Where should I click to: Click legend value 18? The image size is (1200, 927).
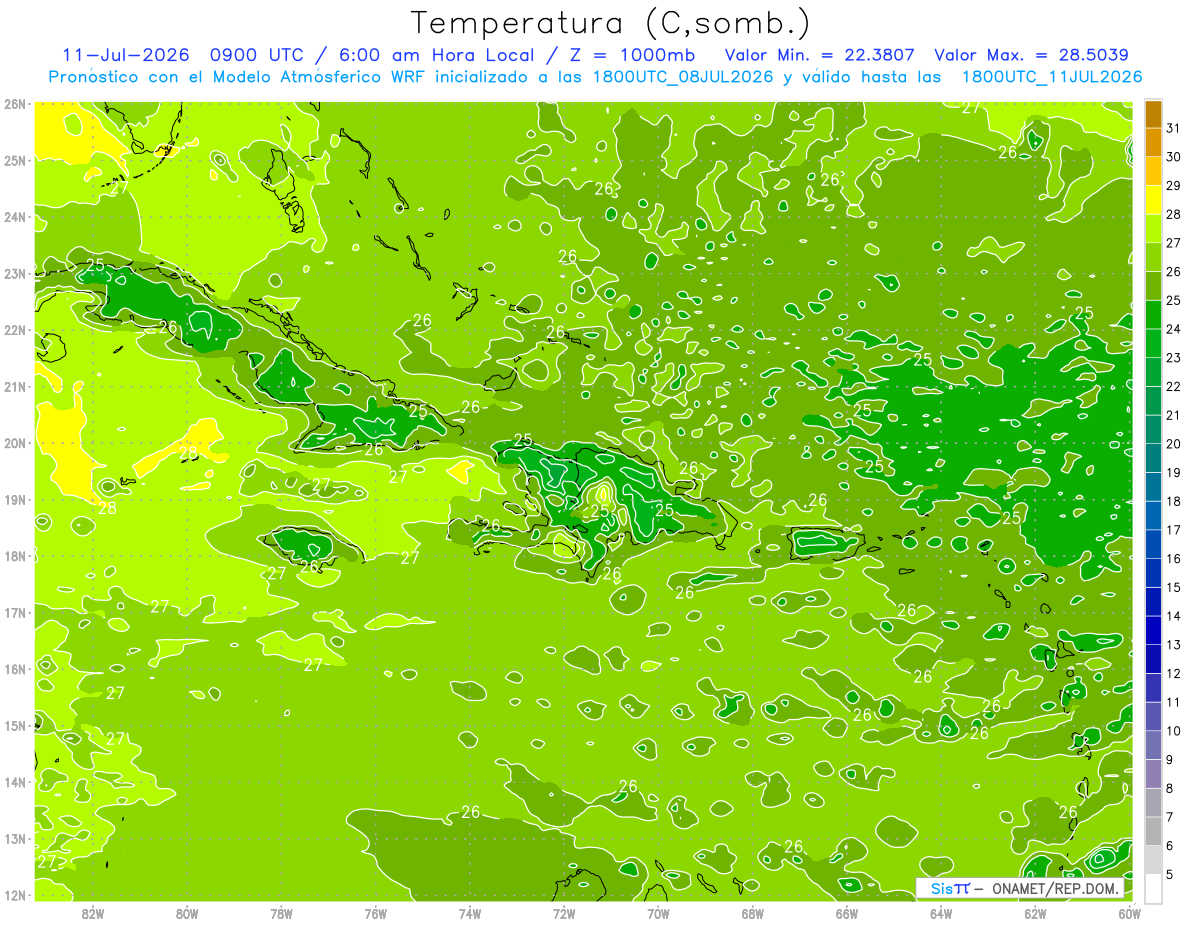click(x=1173, y=501)
